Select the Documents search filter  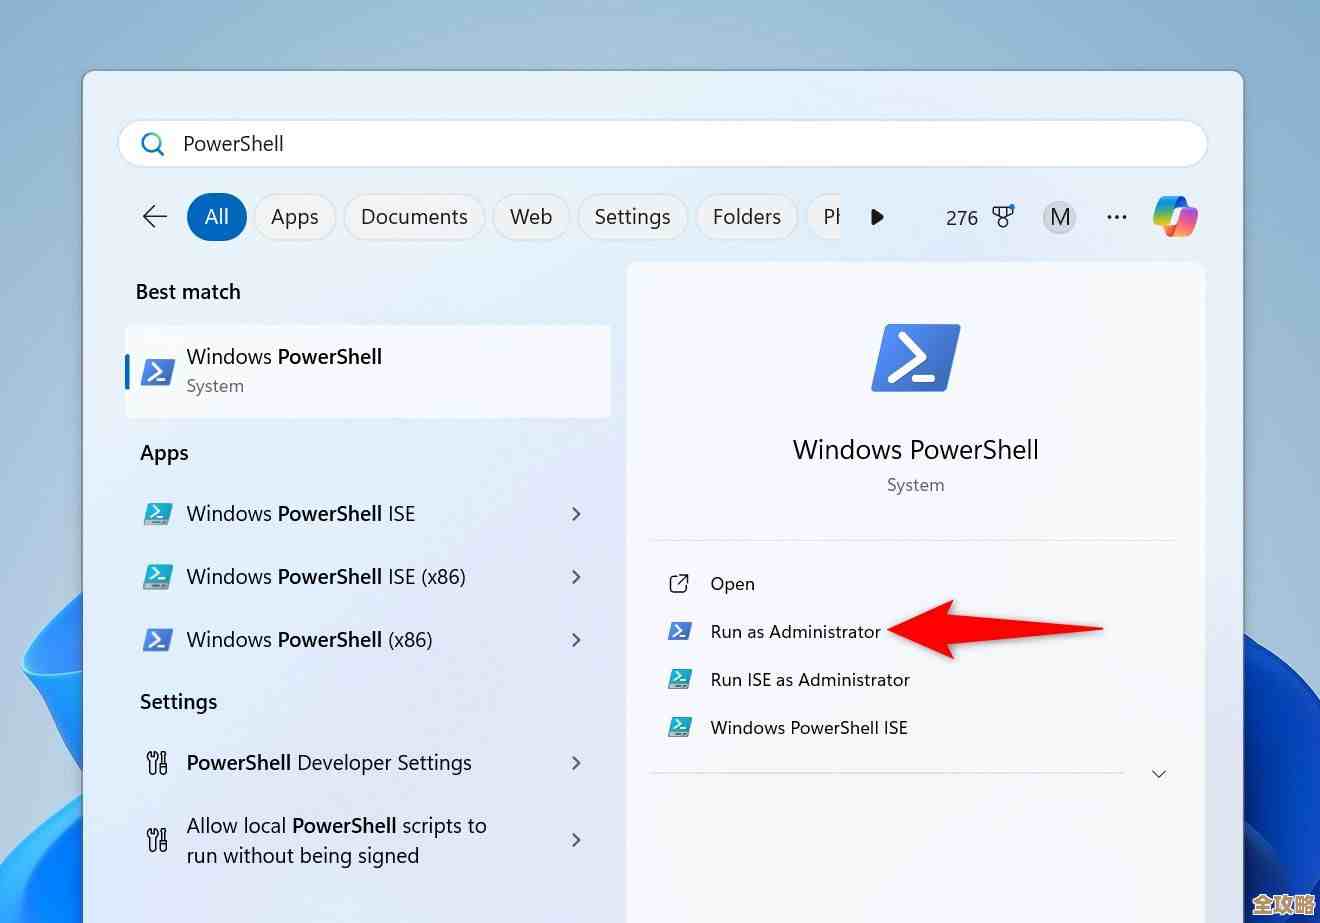414,216
